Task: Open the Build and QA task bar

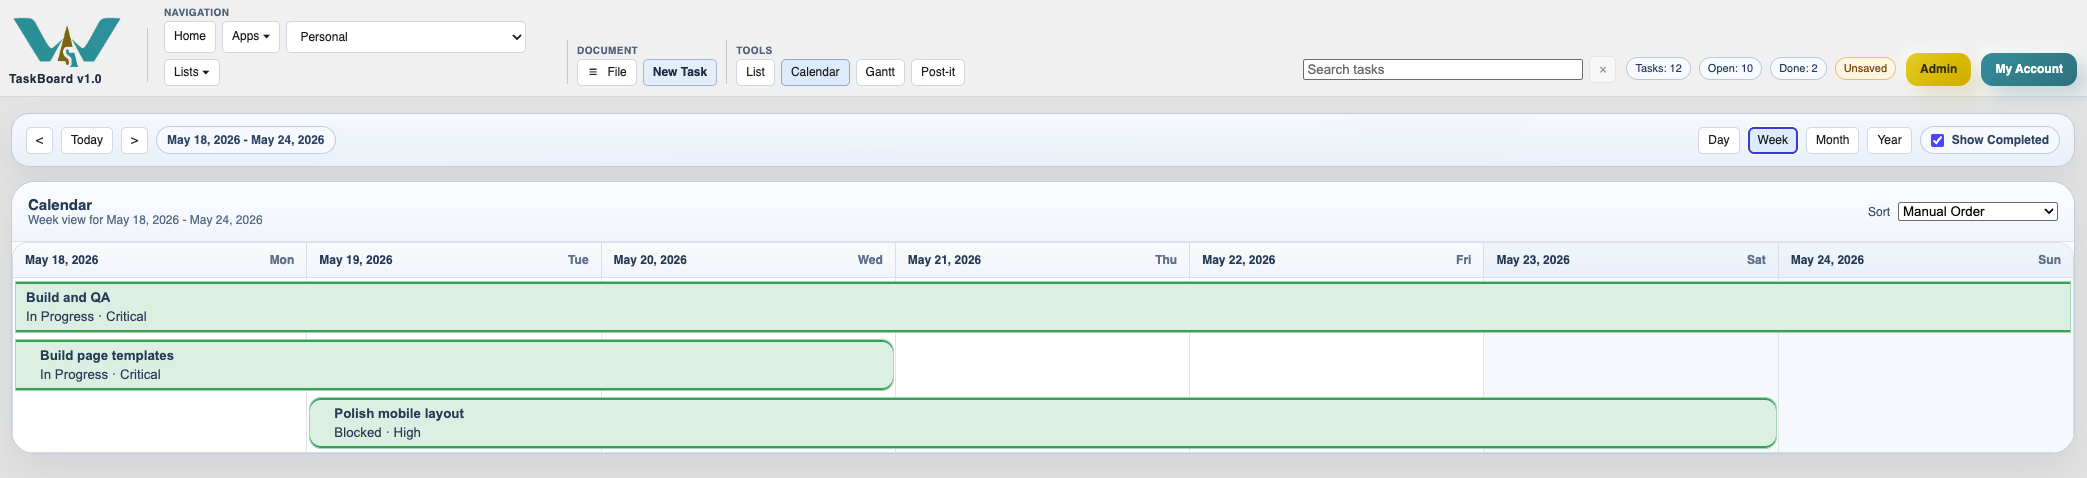Action: [x=1042, y=307]
